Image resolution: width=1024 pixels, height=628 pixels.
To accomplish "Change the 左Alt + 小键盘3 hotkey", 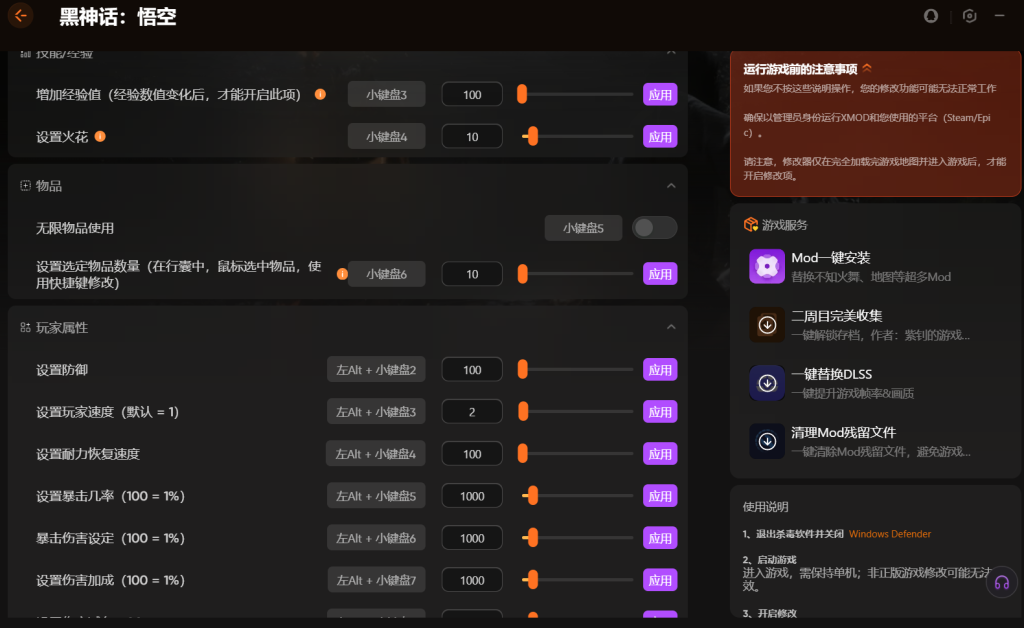I will (376, 412).
